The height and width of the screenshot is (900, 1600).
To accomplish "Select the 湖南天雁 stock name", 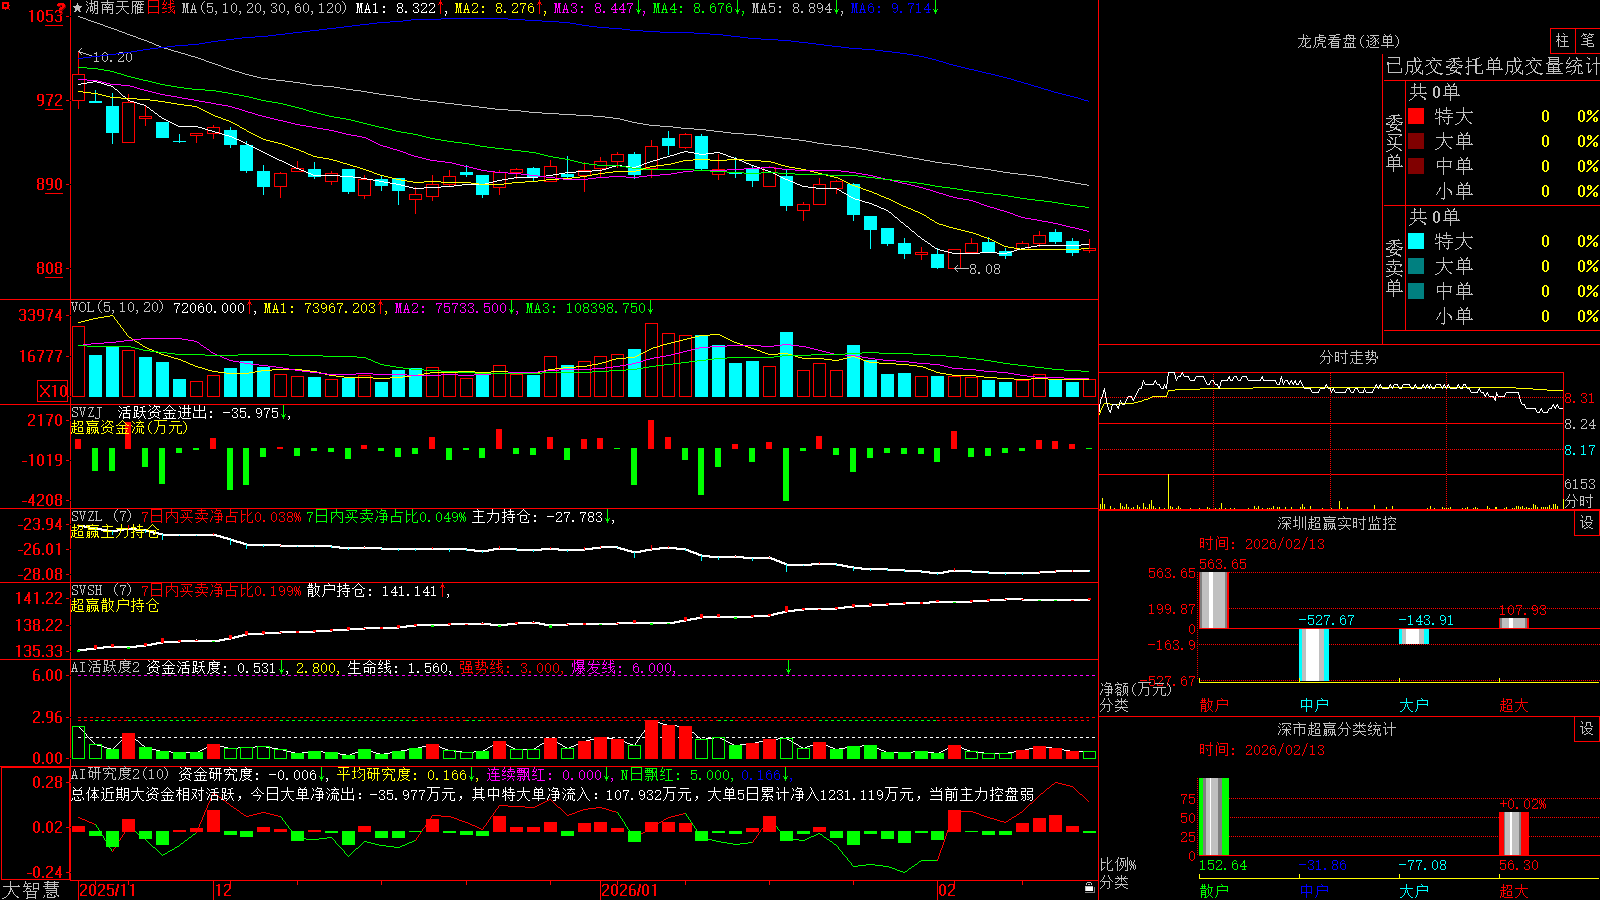I will pyautogui.click(x=115, y=8).
